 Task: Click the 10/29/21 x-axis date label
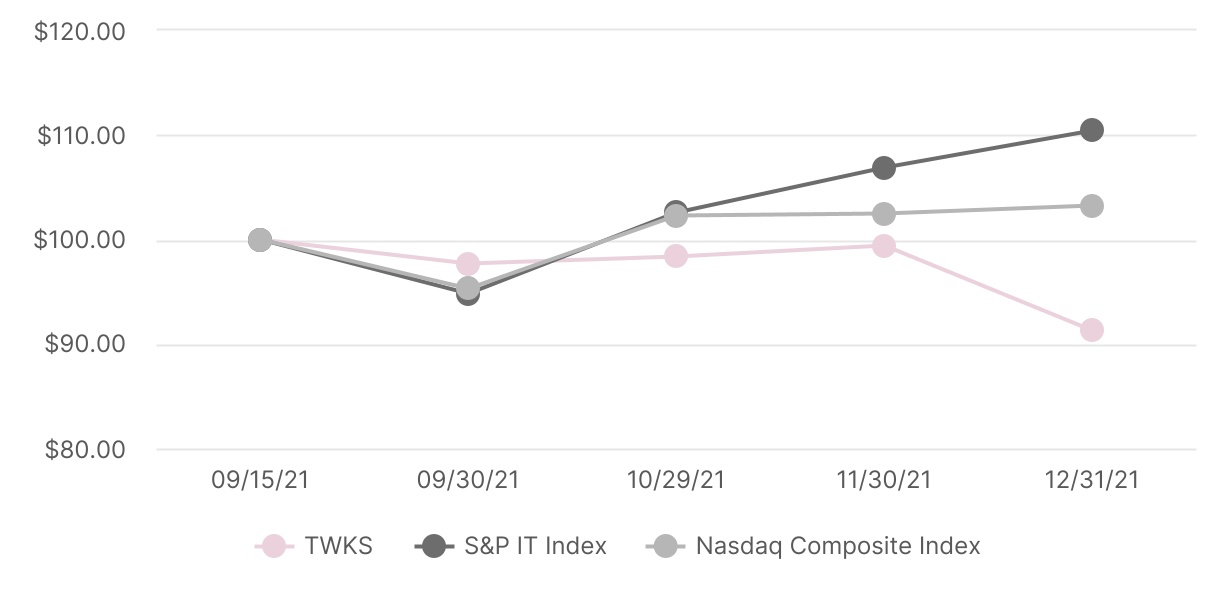[x=676, y=480]
